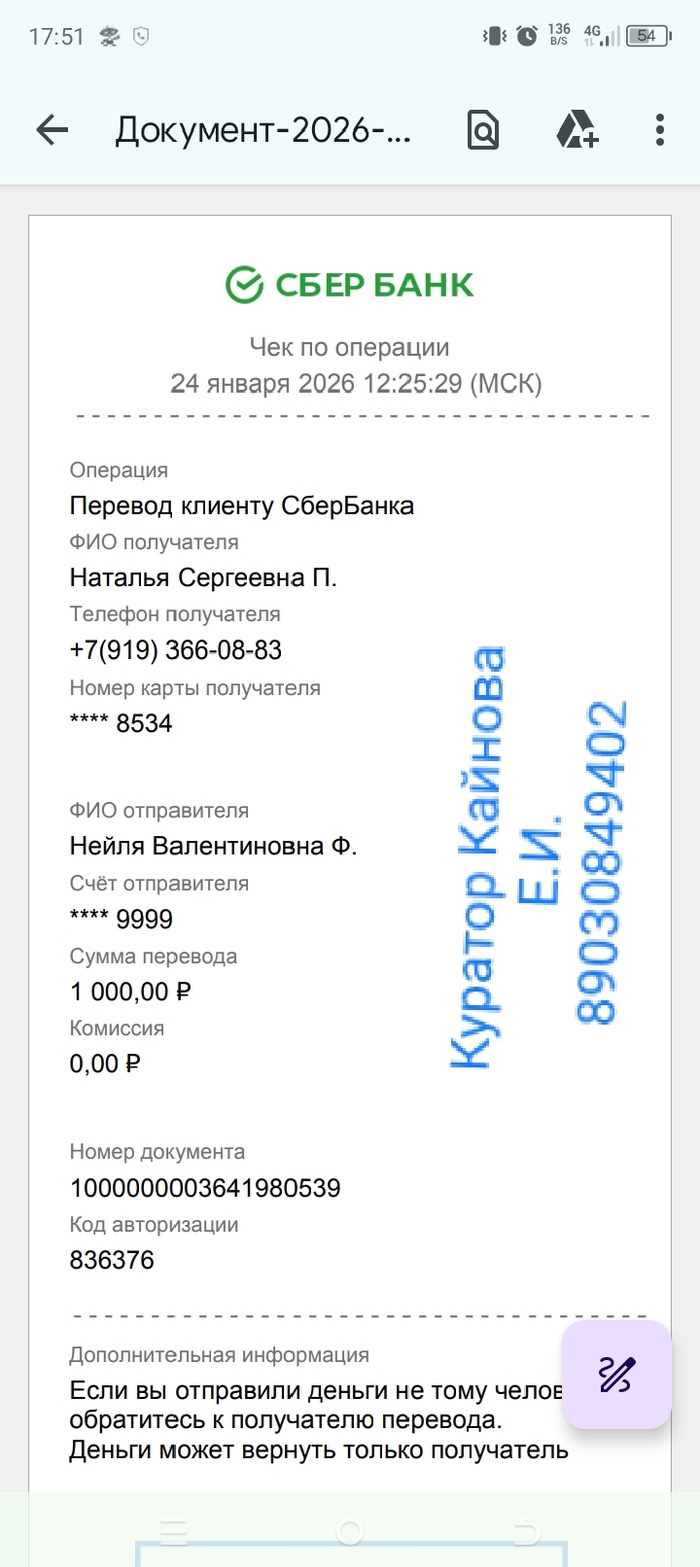Open the find-in-document search icon

[483, 129]
